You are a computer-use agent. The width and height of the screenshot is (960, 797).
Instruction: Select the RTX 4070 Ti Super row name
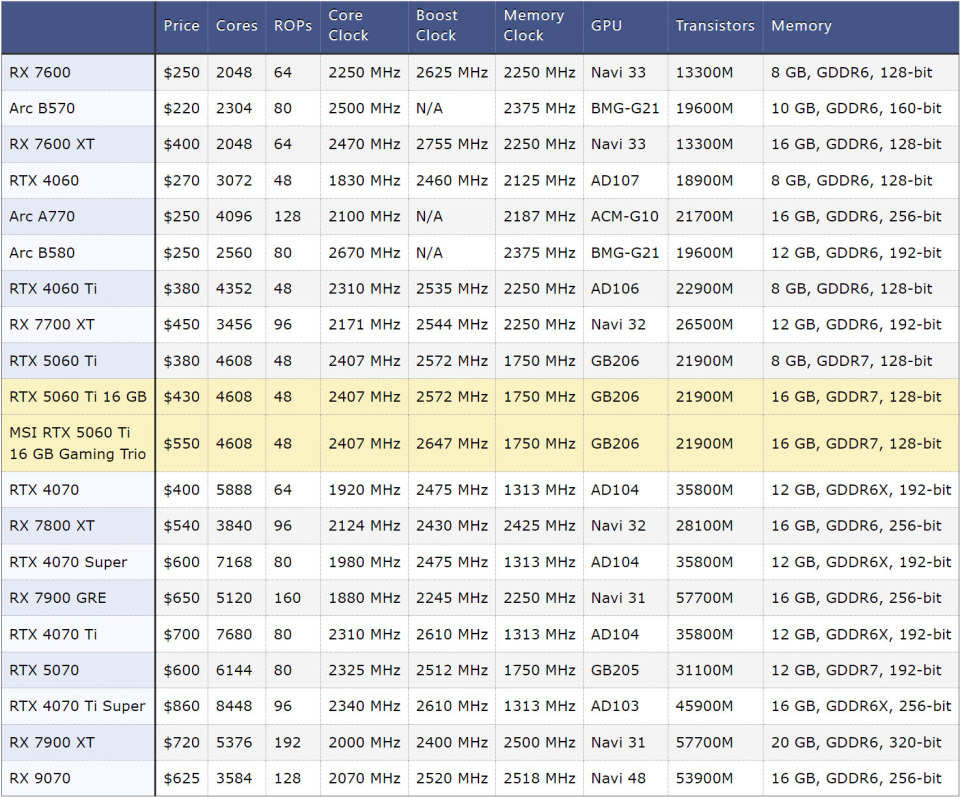(x=77, y=706)
